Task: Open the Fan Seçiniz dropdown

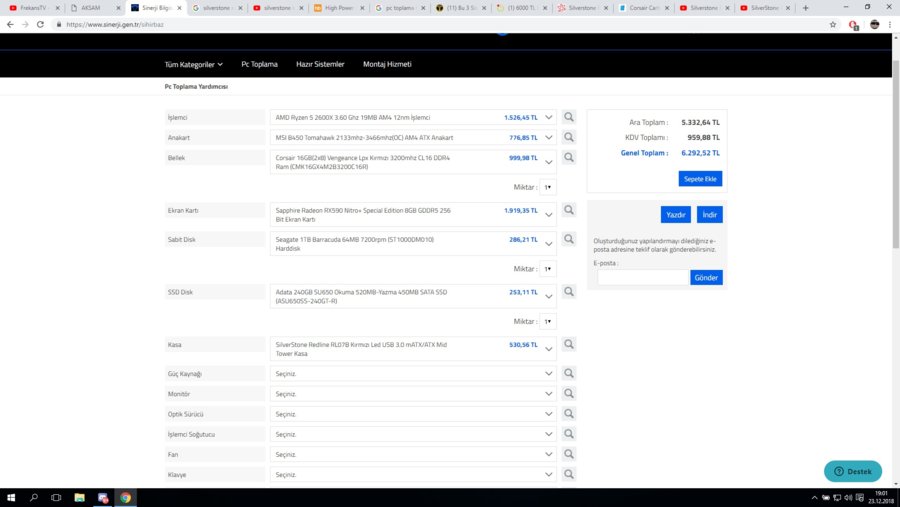Action: pyautogui.click(x=413, y=454)
